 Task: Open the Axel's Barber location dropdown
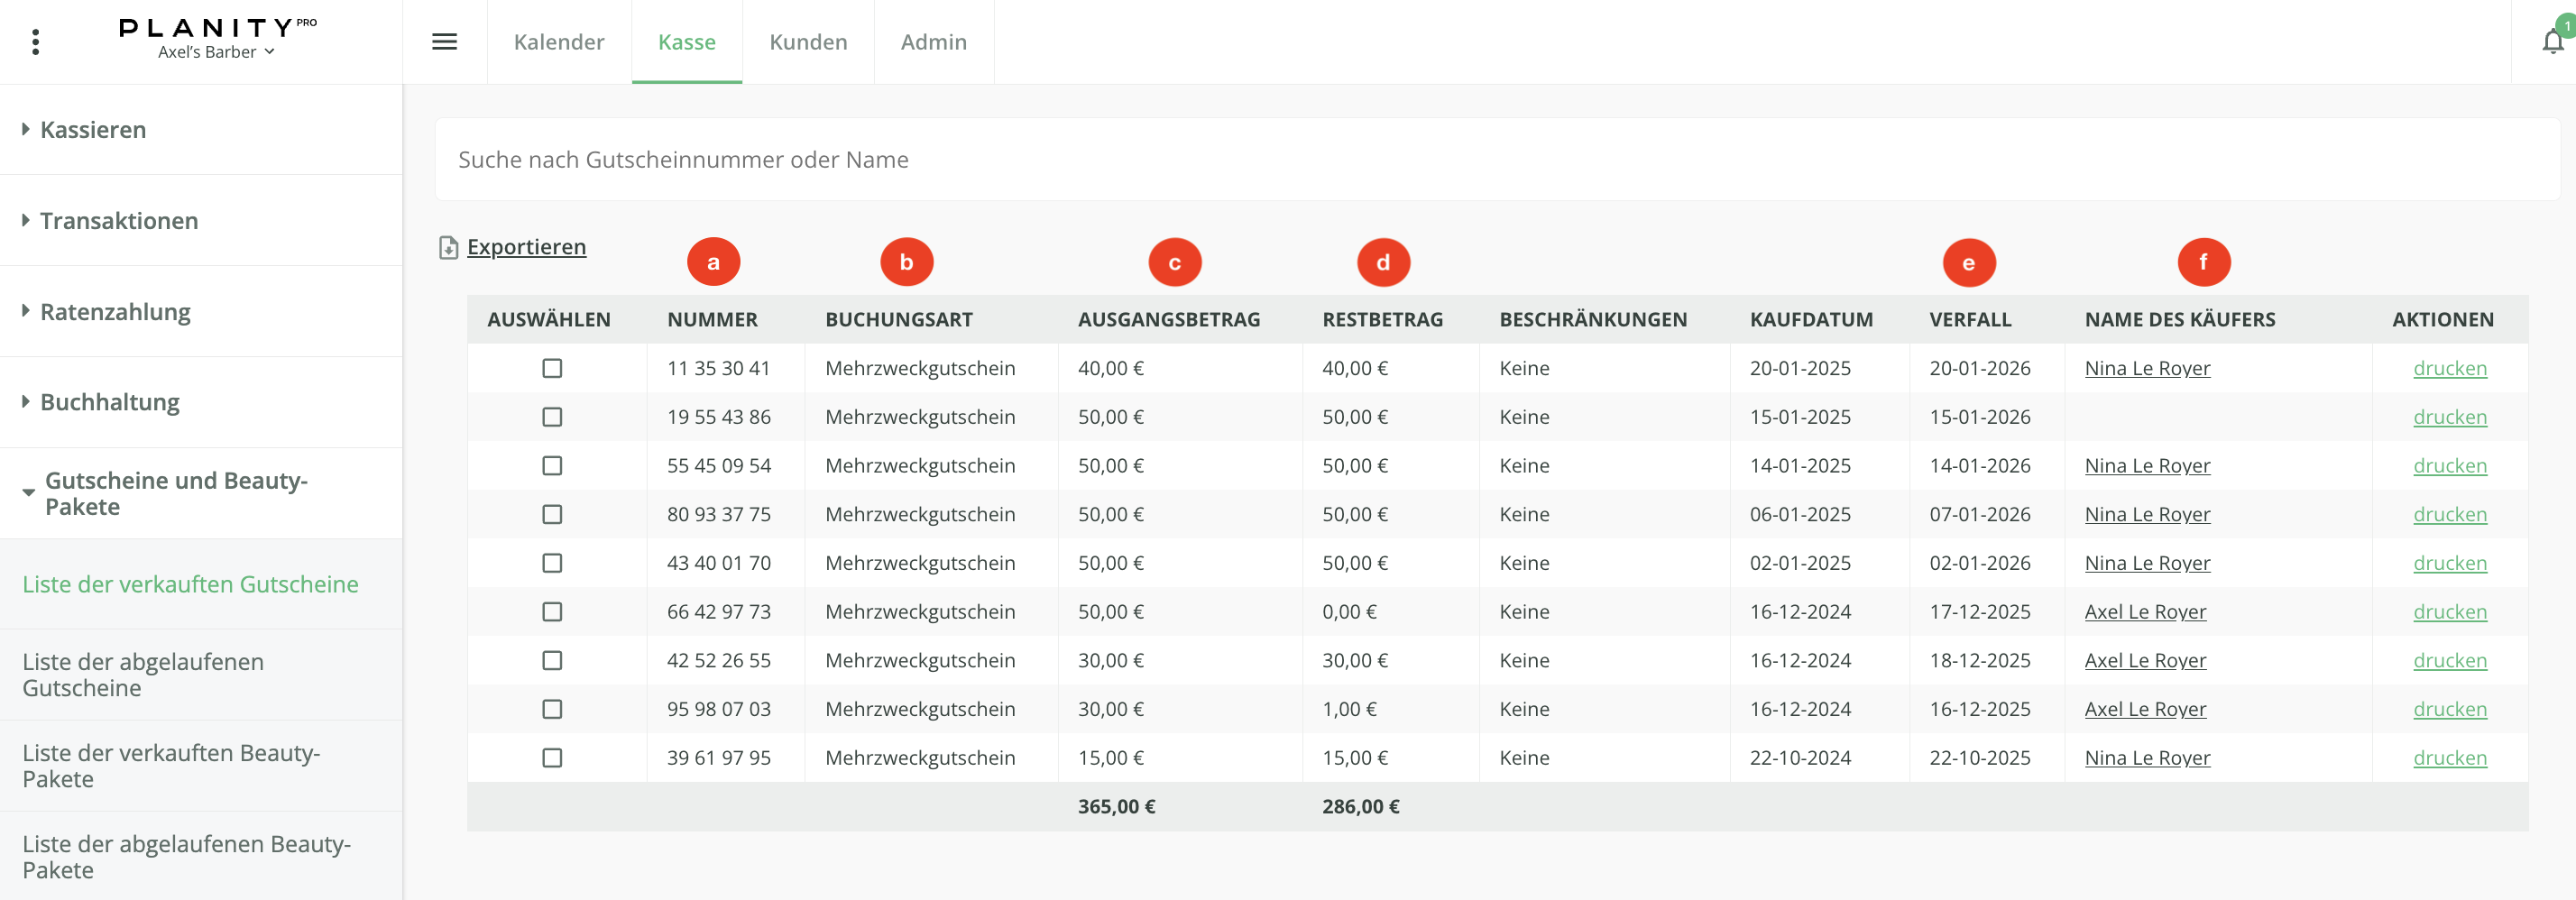pyautogui.click(x=216, y=52)
